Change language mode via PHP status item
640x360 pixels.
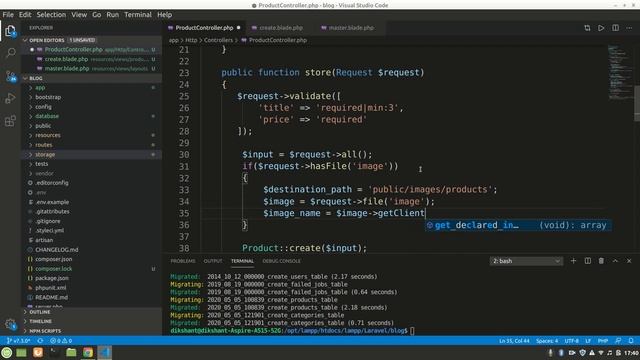click(603, 340)
